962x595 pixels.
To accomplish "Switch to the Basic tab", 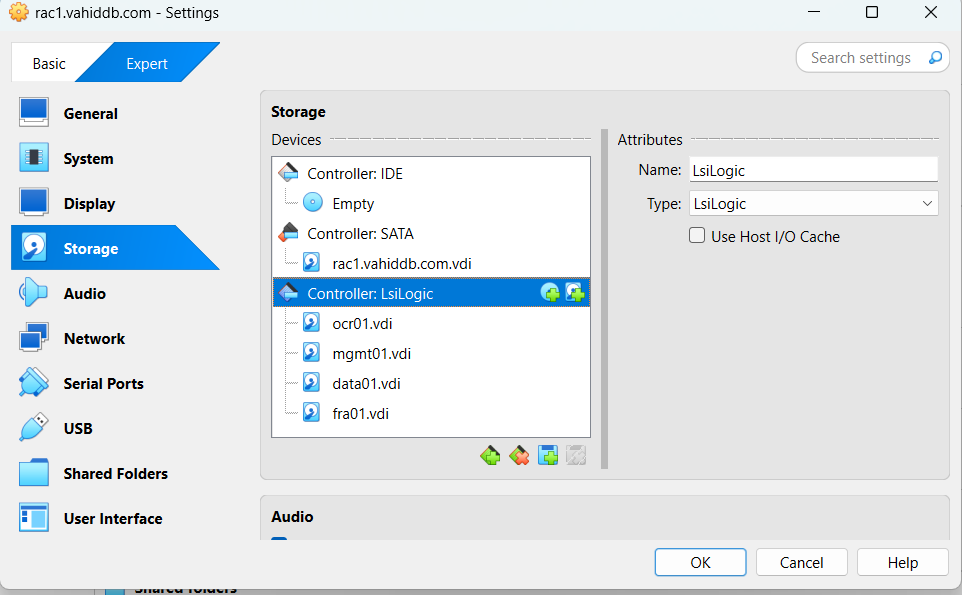I will coord(49,64).
